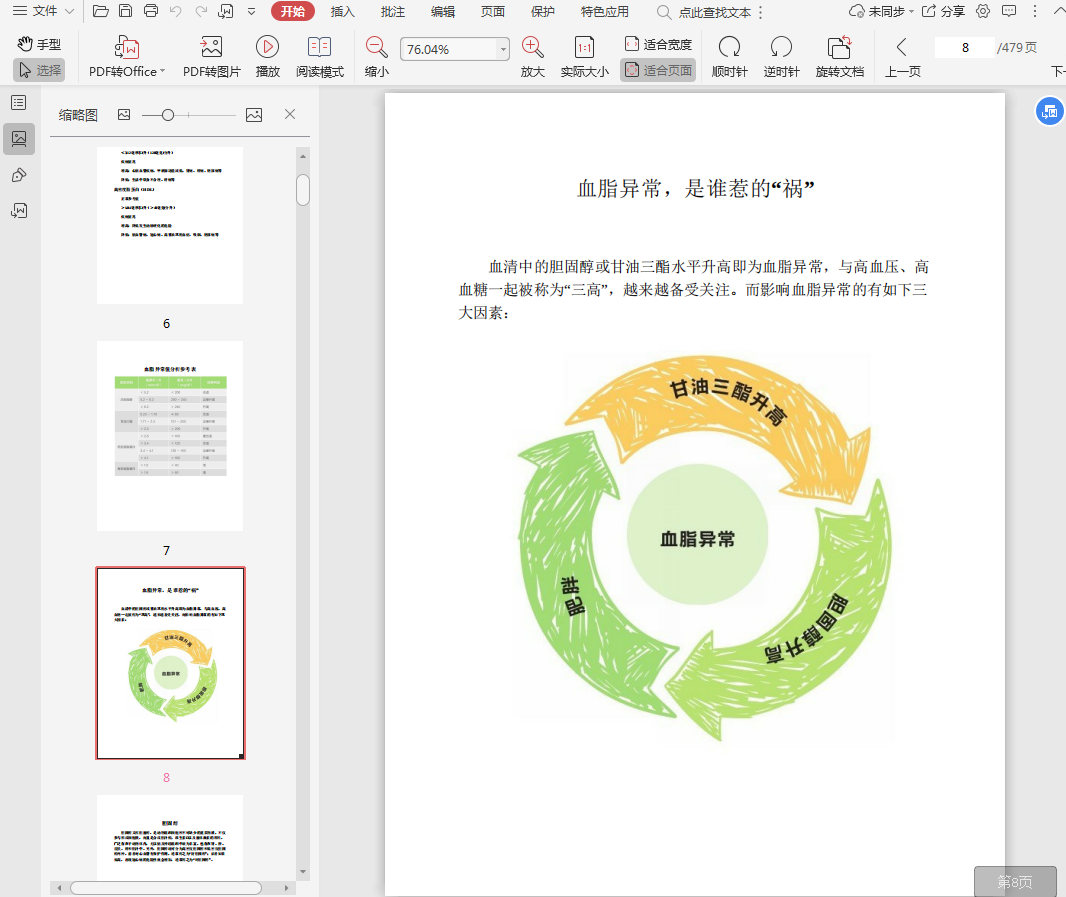Close the 缩略图 thumbnail panel
This screenshot has height=897, width=1066.
[x=290, y=114]
